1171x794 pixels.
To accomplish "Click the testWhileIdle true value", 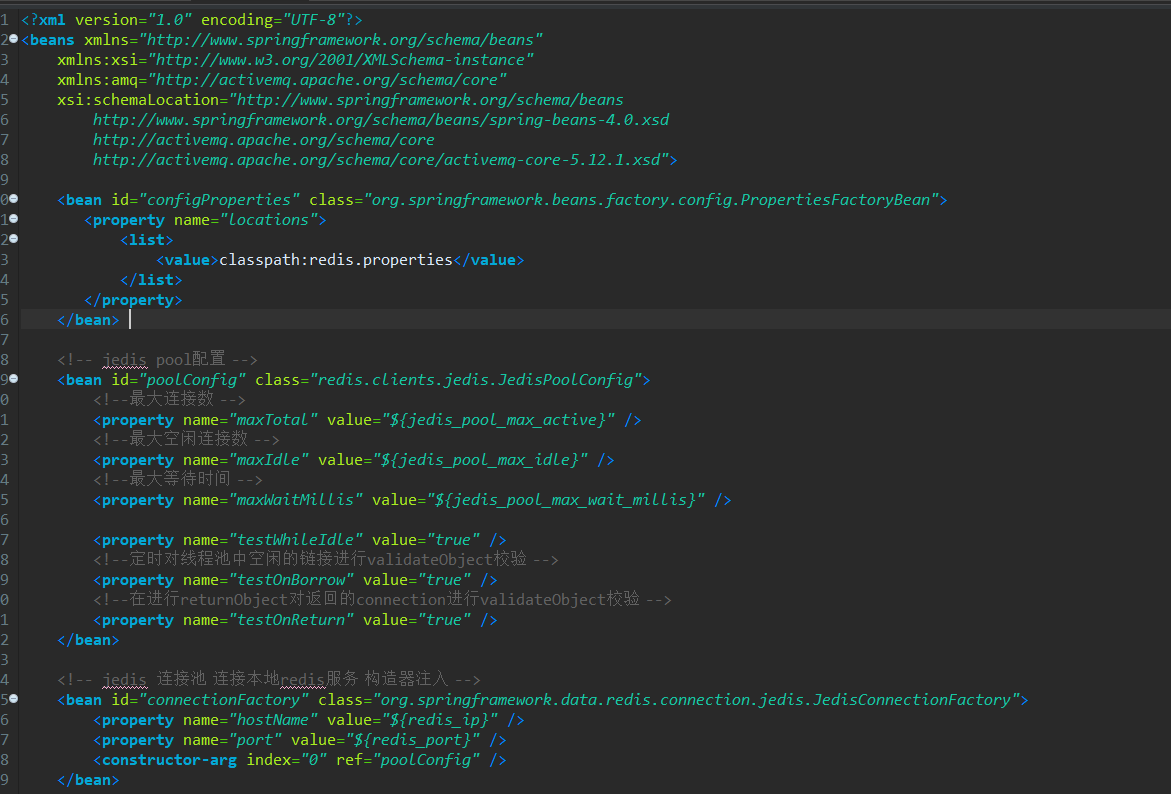I will click(x=453, y=539).
